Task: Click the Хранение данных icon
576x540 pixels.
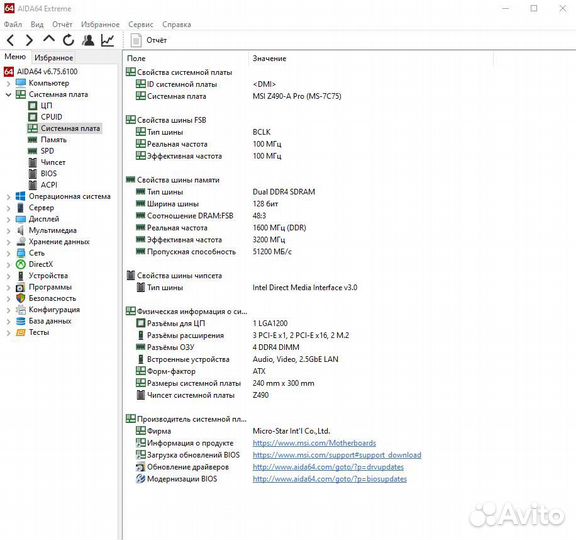Action: [x=21, y=242]
